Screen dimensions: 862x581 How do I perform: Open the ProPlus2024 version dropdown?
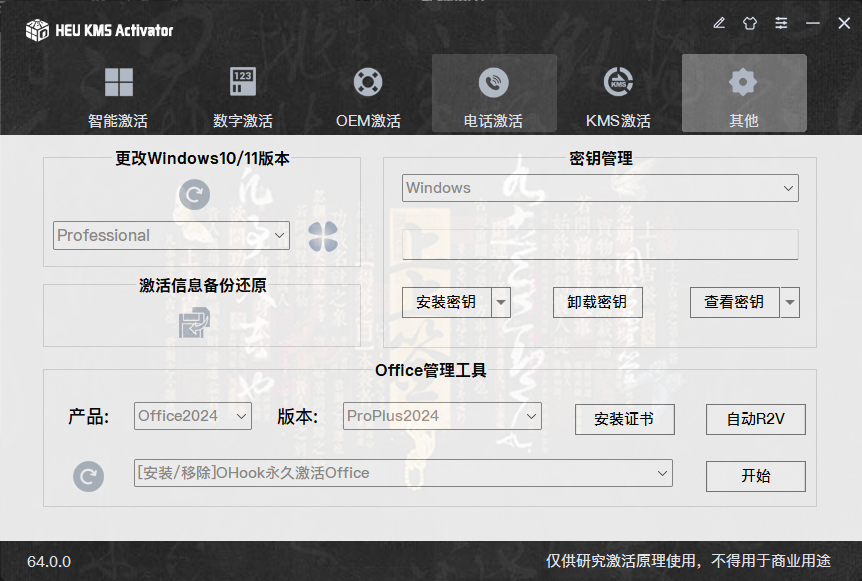click(x=442, y=416)
